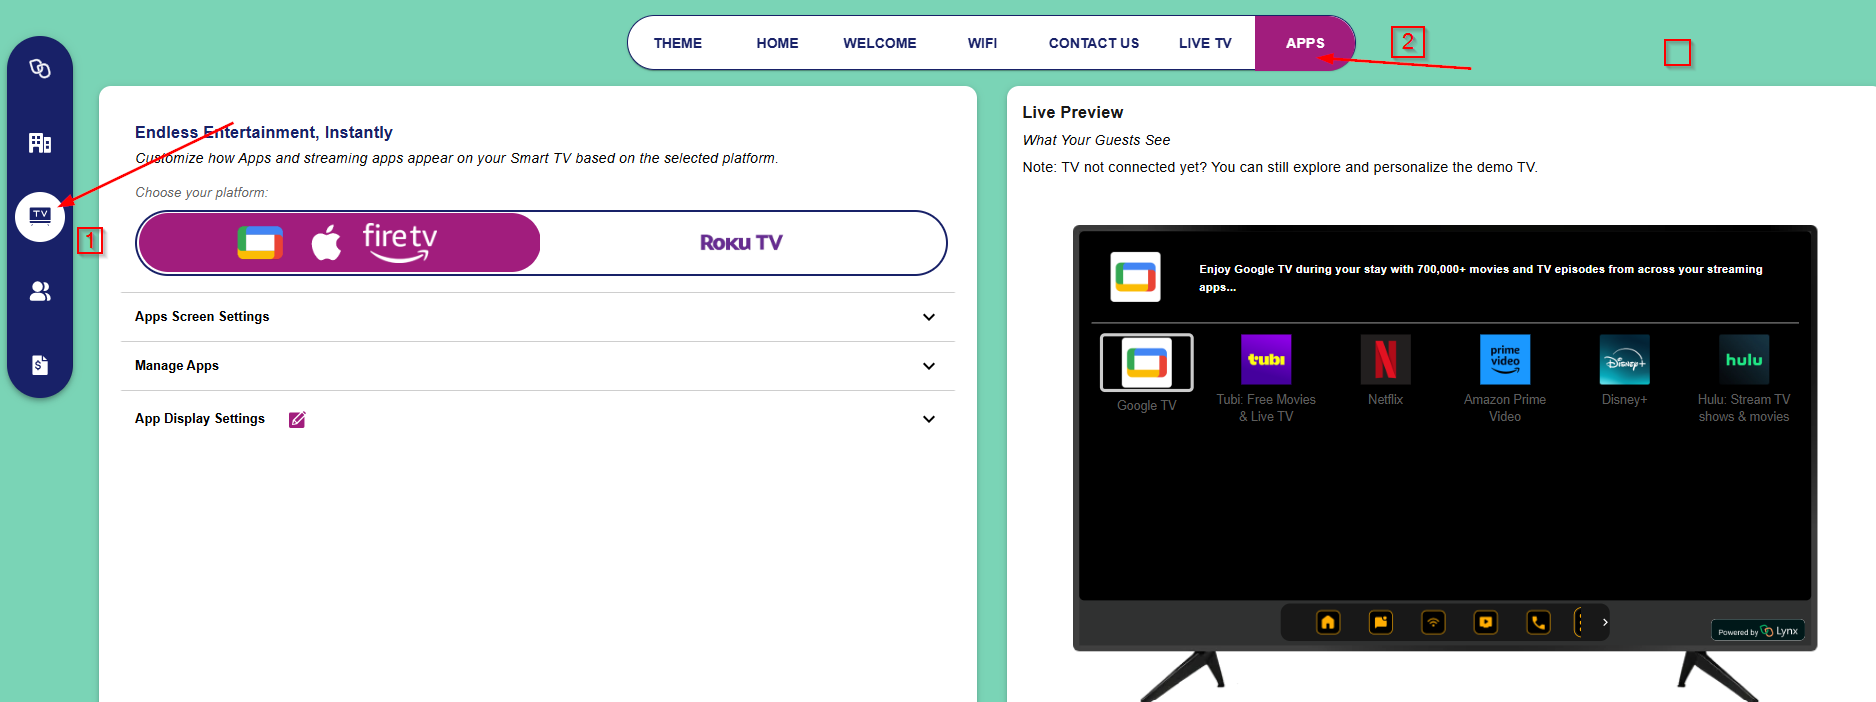Screen dimensions: 1876x702
Task: Click the Powered by Lynx badge
Action: 1758,631
